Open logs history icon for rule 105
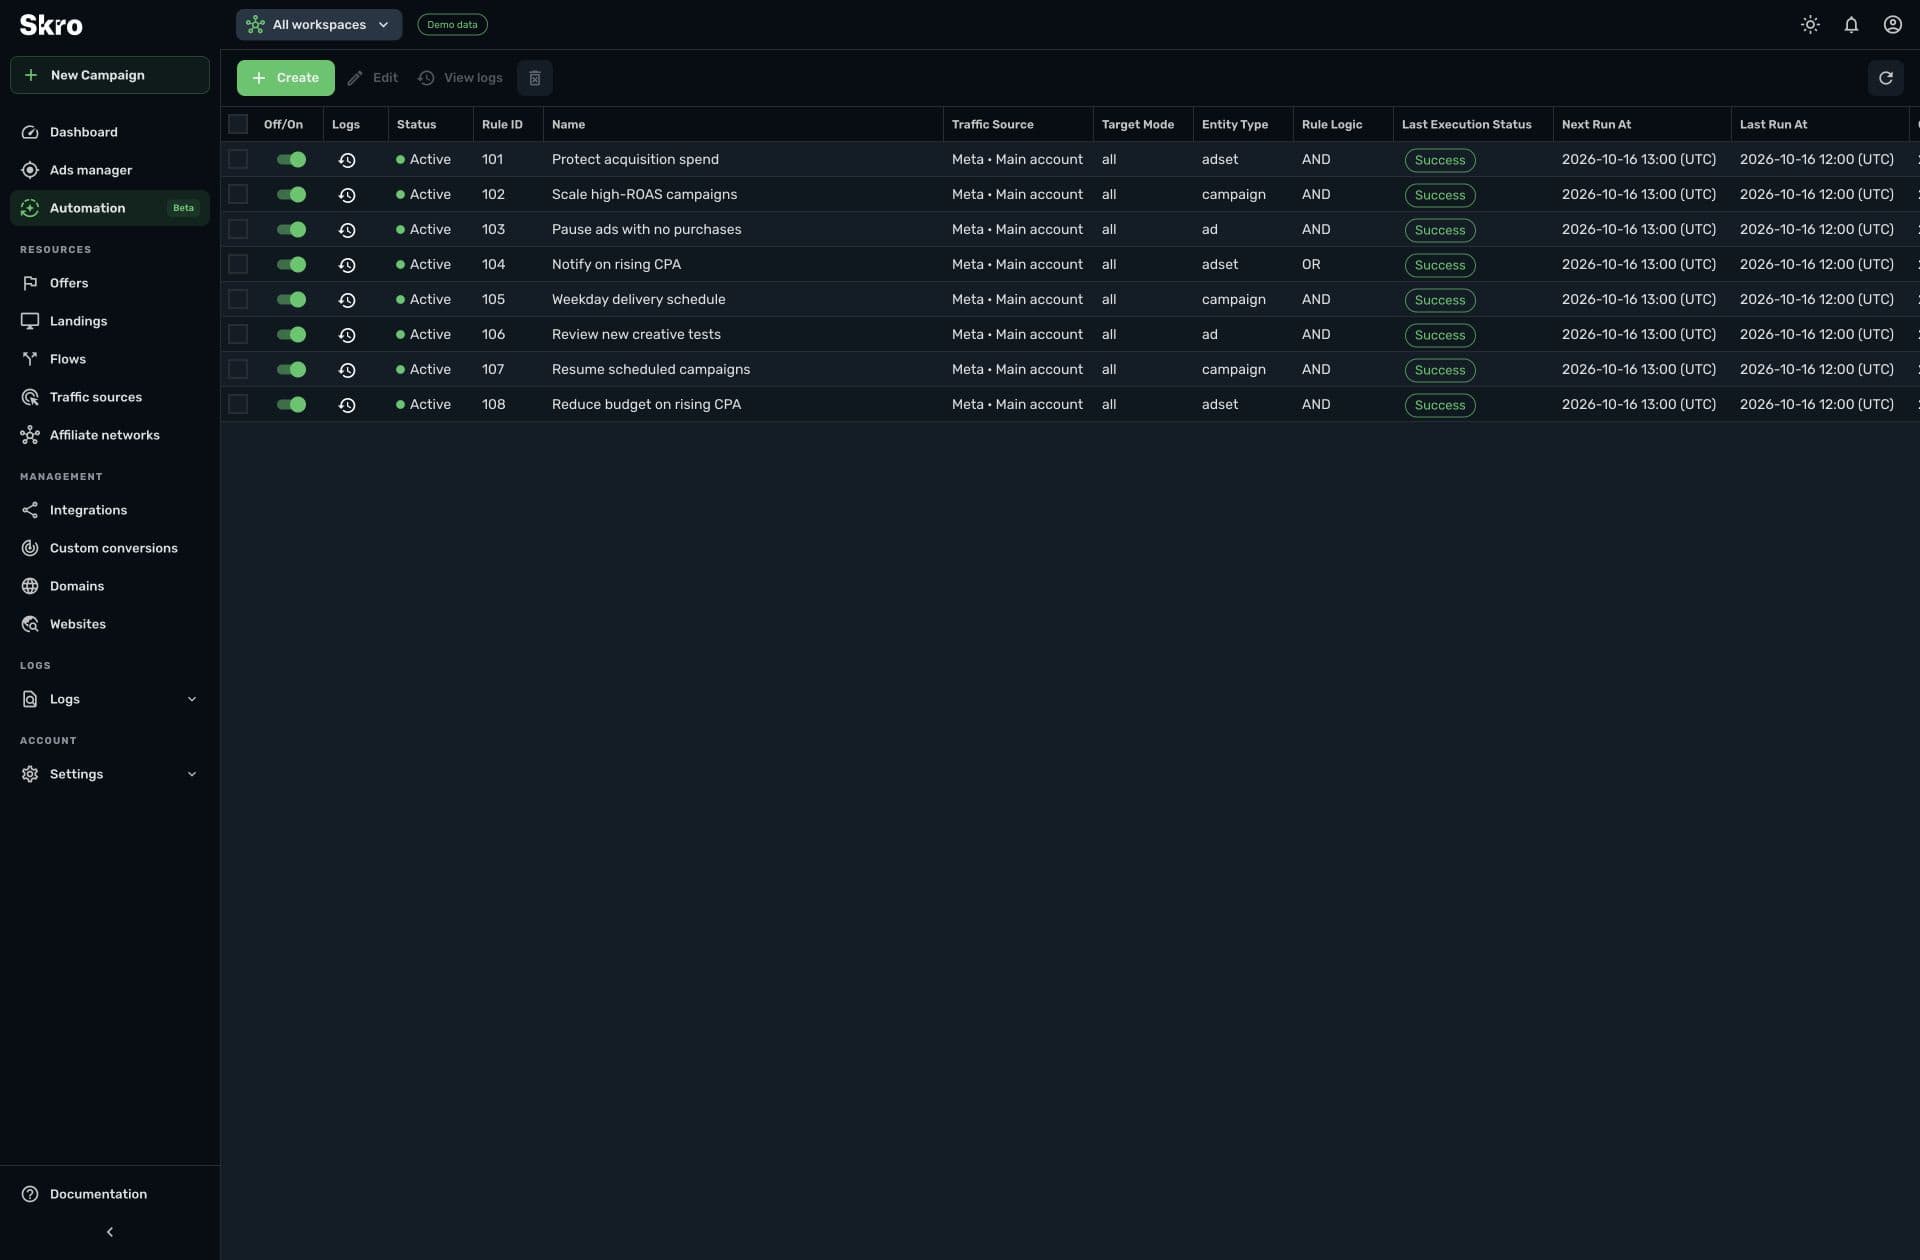 347,300
